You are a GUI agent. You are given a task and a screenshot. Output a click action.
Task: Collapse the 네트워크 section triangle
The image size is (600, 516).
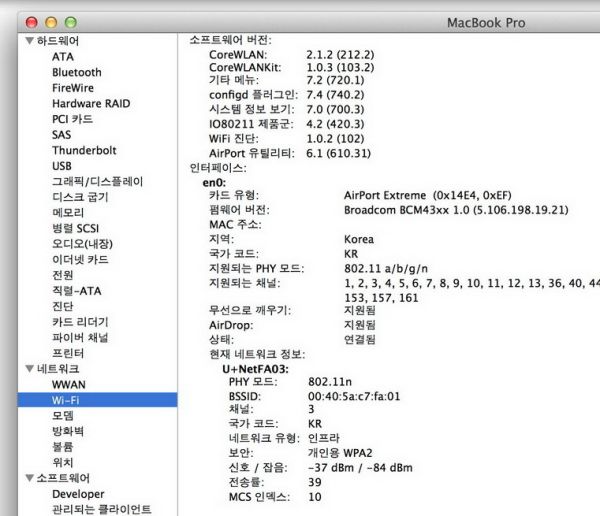pos(29,369)
